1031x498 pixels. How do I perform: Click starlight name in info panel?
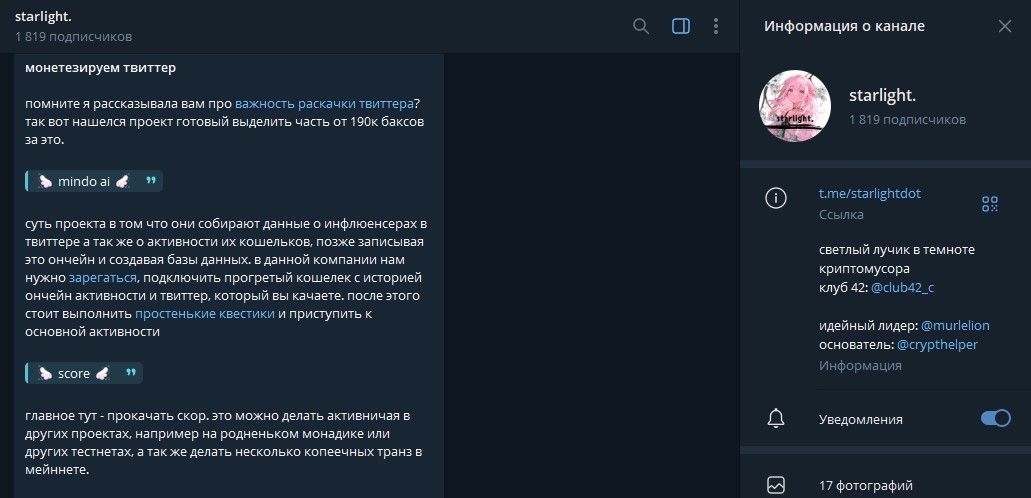882,96
